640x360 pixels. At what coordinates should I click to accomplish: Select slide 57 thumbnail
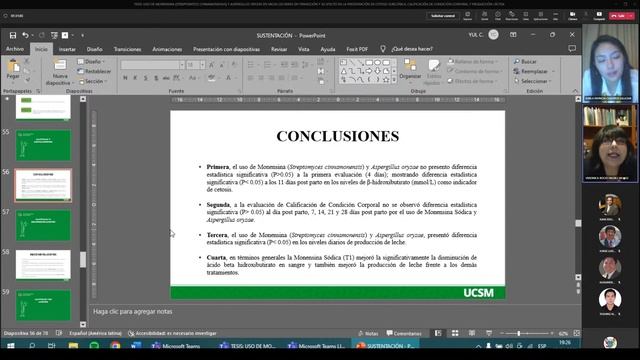click(43, 225)
